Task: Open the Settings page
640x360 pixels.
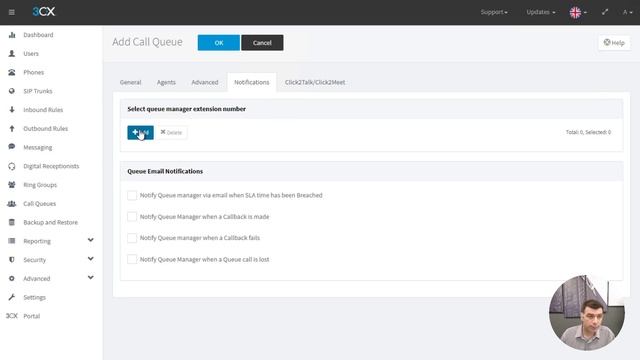Action: click(34, 297)
